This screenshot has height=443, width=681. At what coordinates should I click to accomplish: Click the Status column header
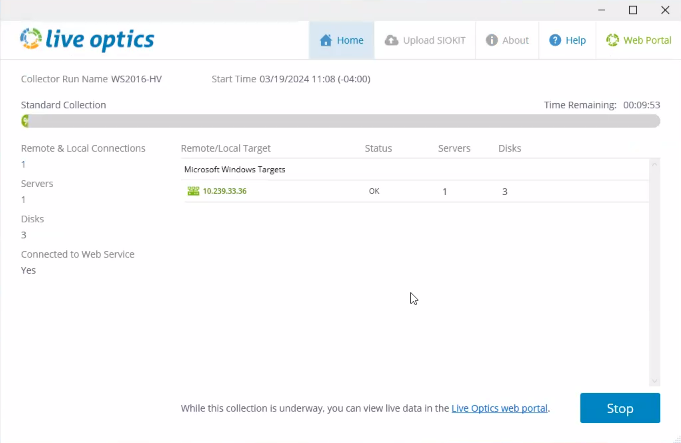point(378,148)
